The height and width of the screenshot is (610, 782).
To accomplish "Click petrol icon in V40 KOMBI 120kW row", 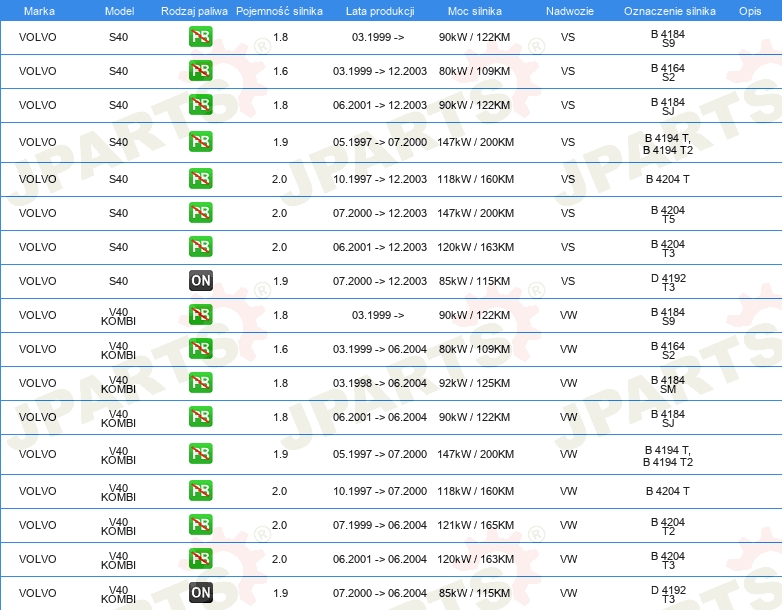I will [x=200, y=558].
